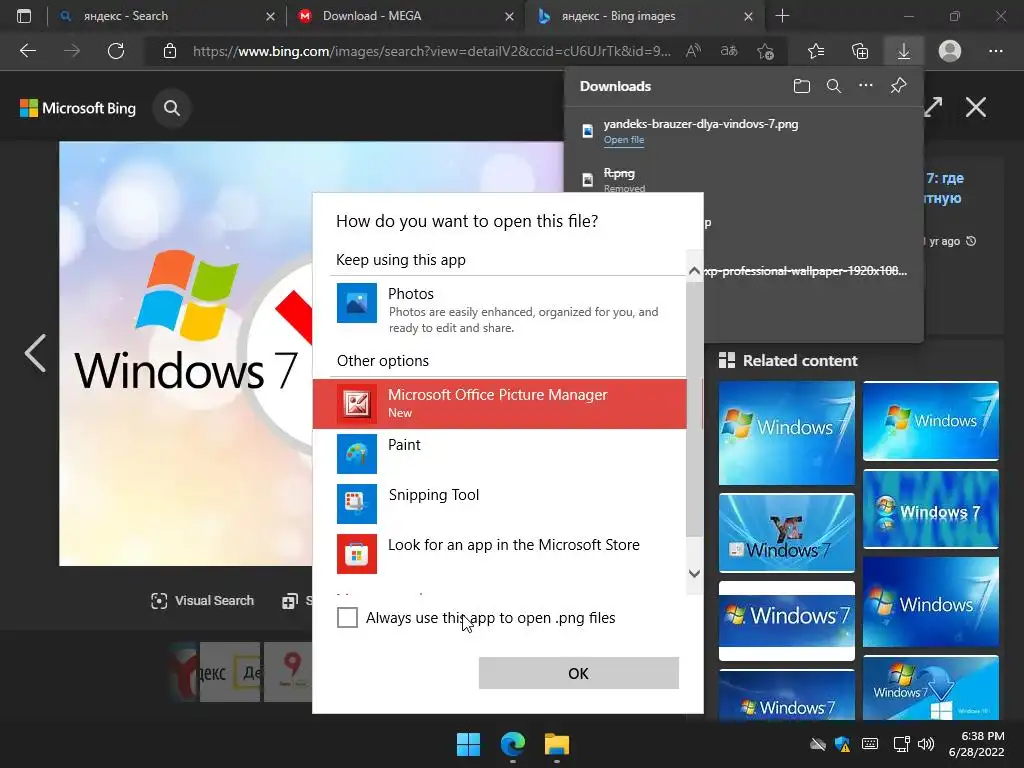Select Photos app in dialog
Viewport: 1024px width, 768px height.
500,310
